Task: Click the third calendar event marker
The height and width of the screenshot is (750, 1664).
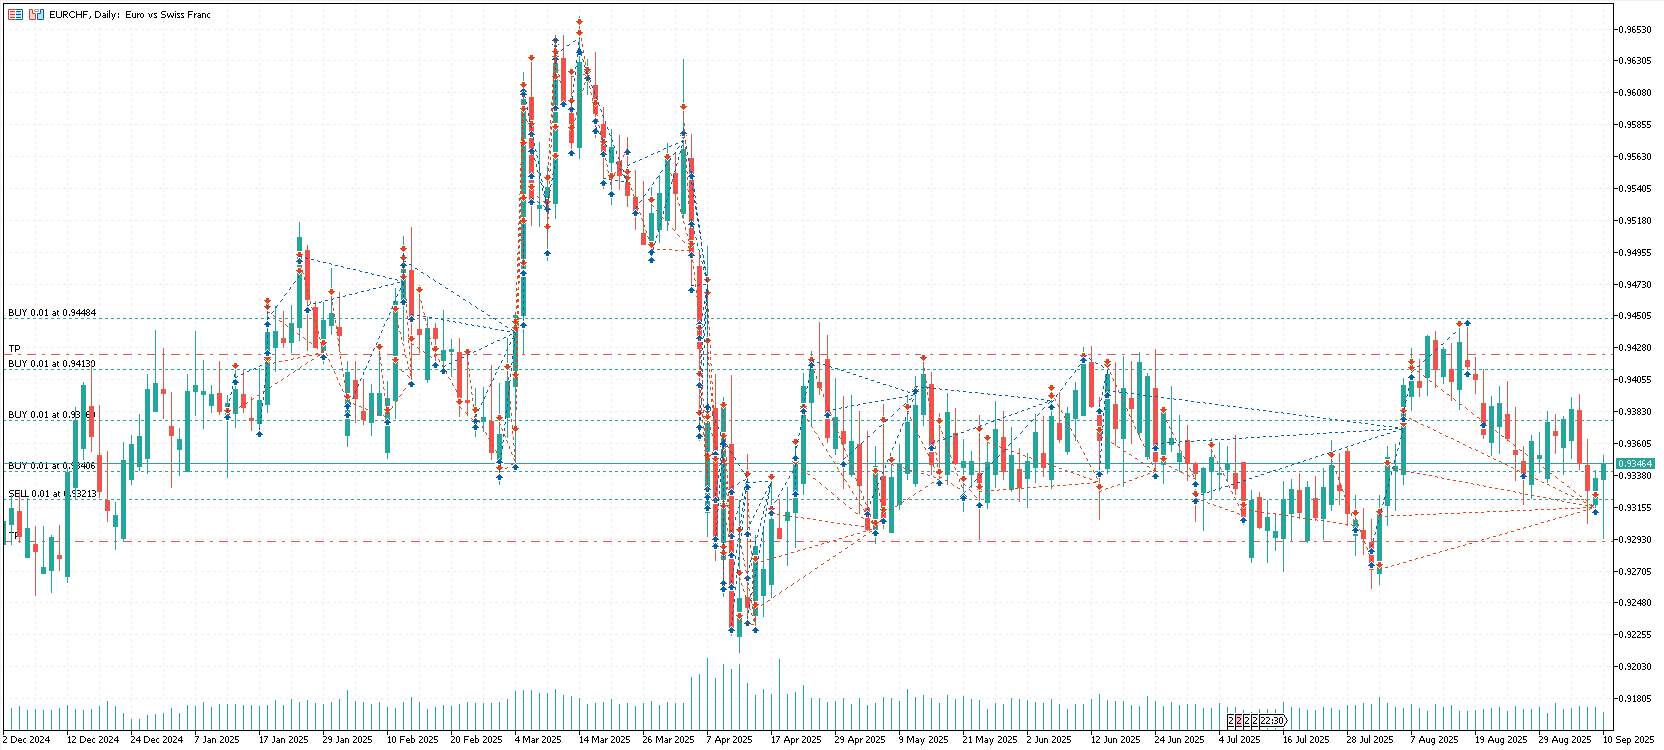Action: (x=1247, y=721)
